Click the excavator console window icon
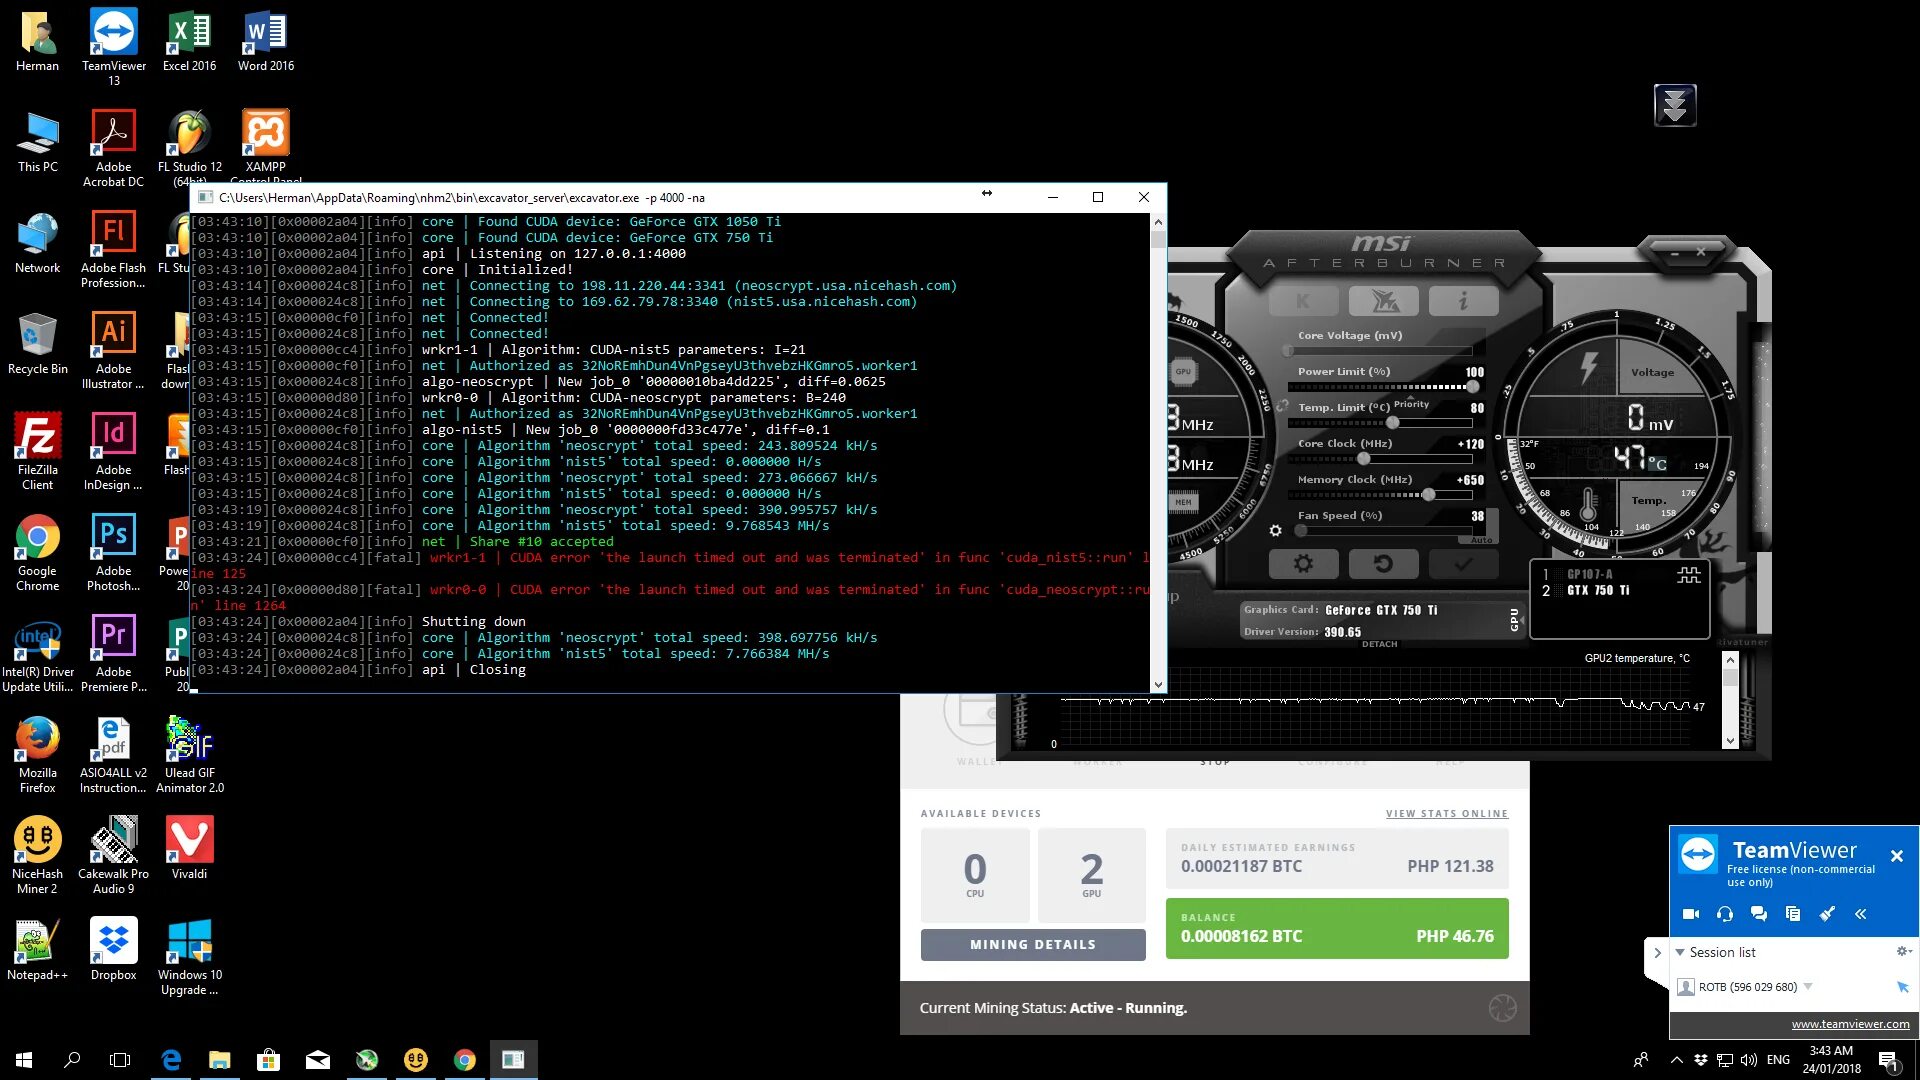The height and width of the screenshot is (1080, 1920). click(205, 197)
